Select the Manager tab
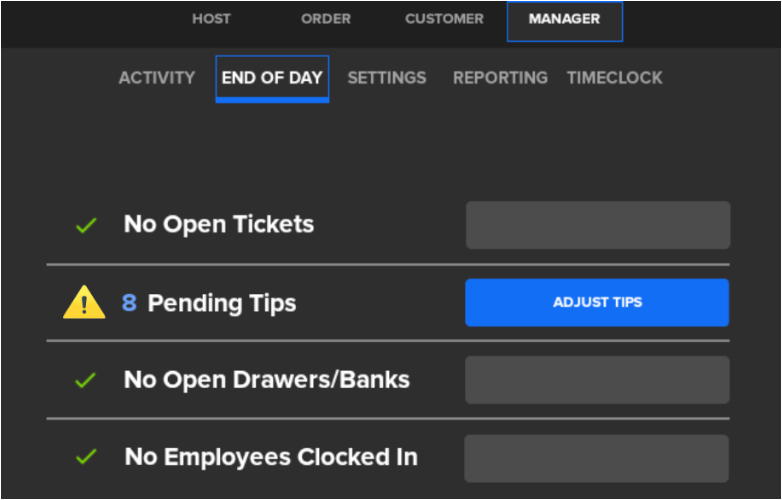Viewport: 782px width, 500px height. [x=564, y=20]
